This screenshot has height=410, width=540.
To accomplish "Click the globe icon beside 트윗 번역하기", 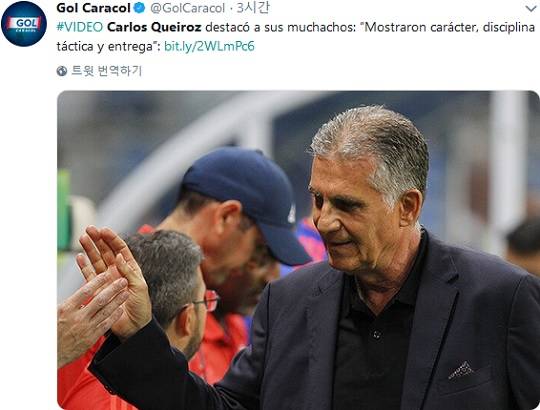I will click(62, 71).
